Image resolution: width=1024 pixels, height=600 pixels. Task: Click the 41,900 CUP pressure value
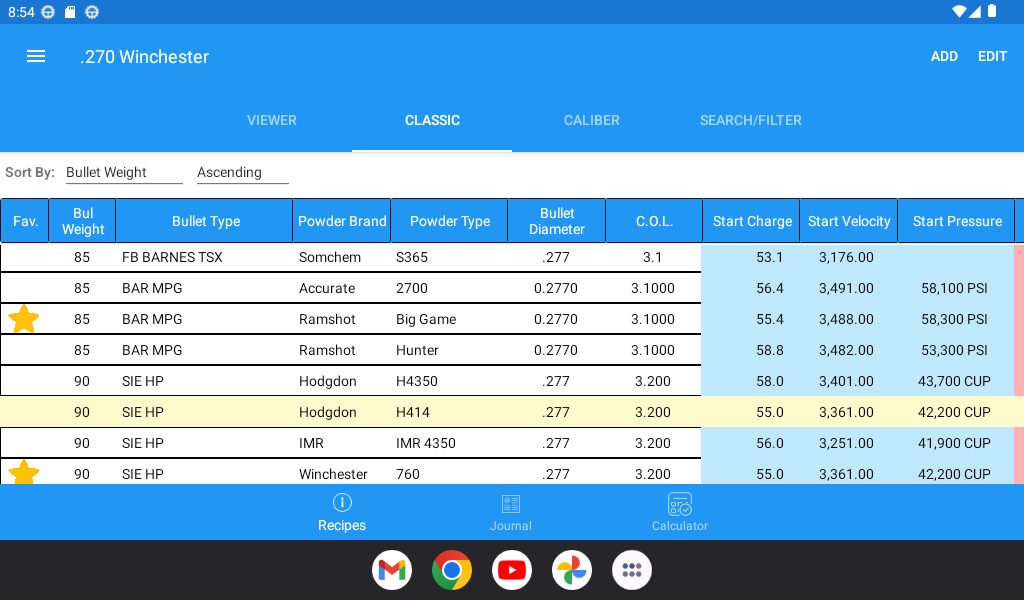click(954, 443)
